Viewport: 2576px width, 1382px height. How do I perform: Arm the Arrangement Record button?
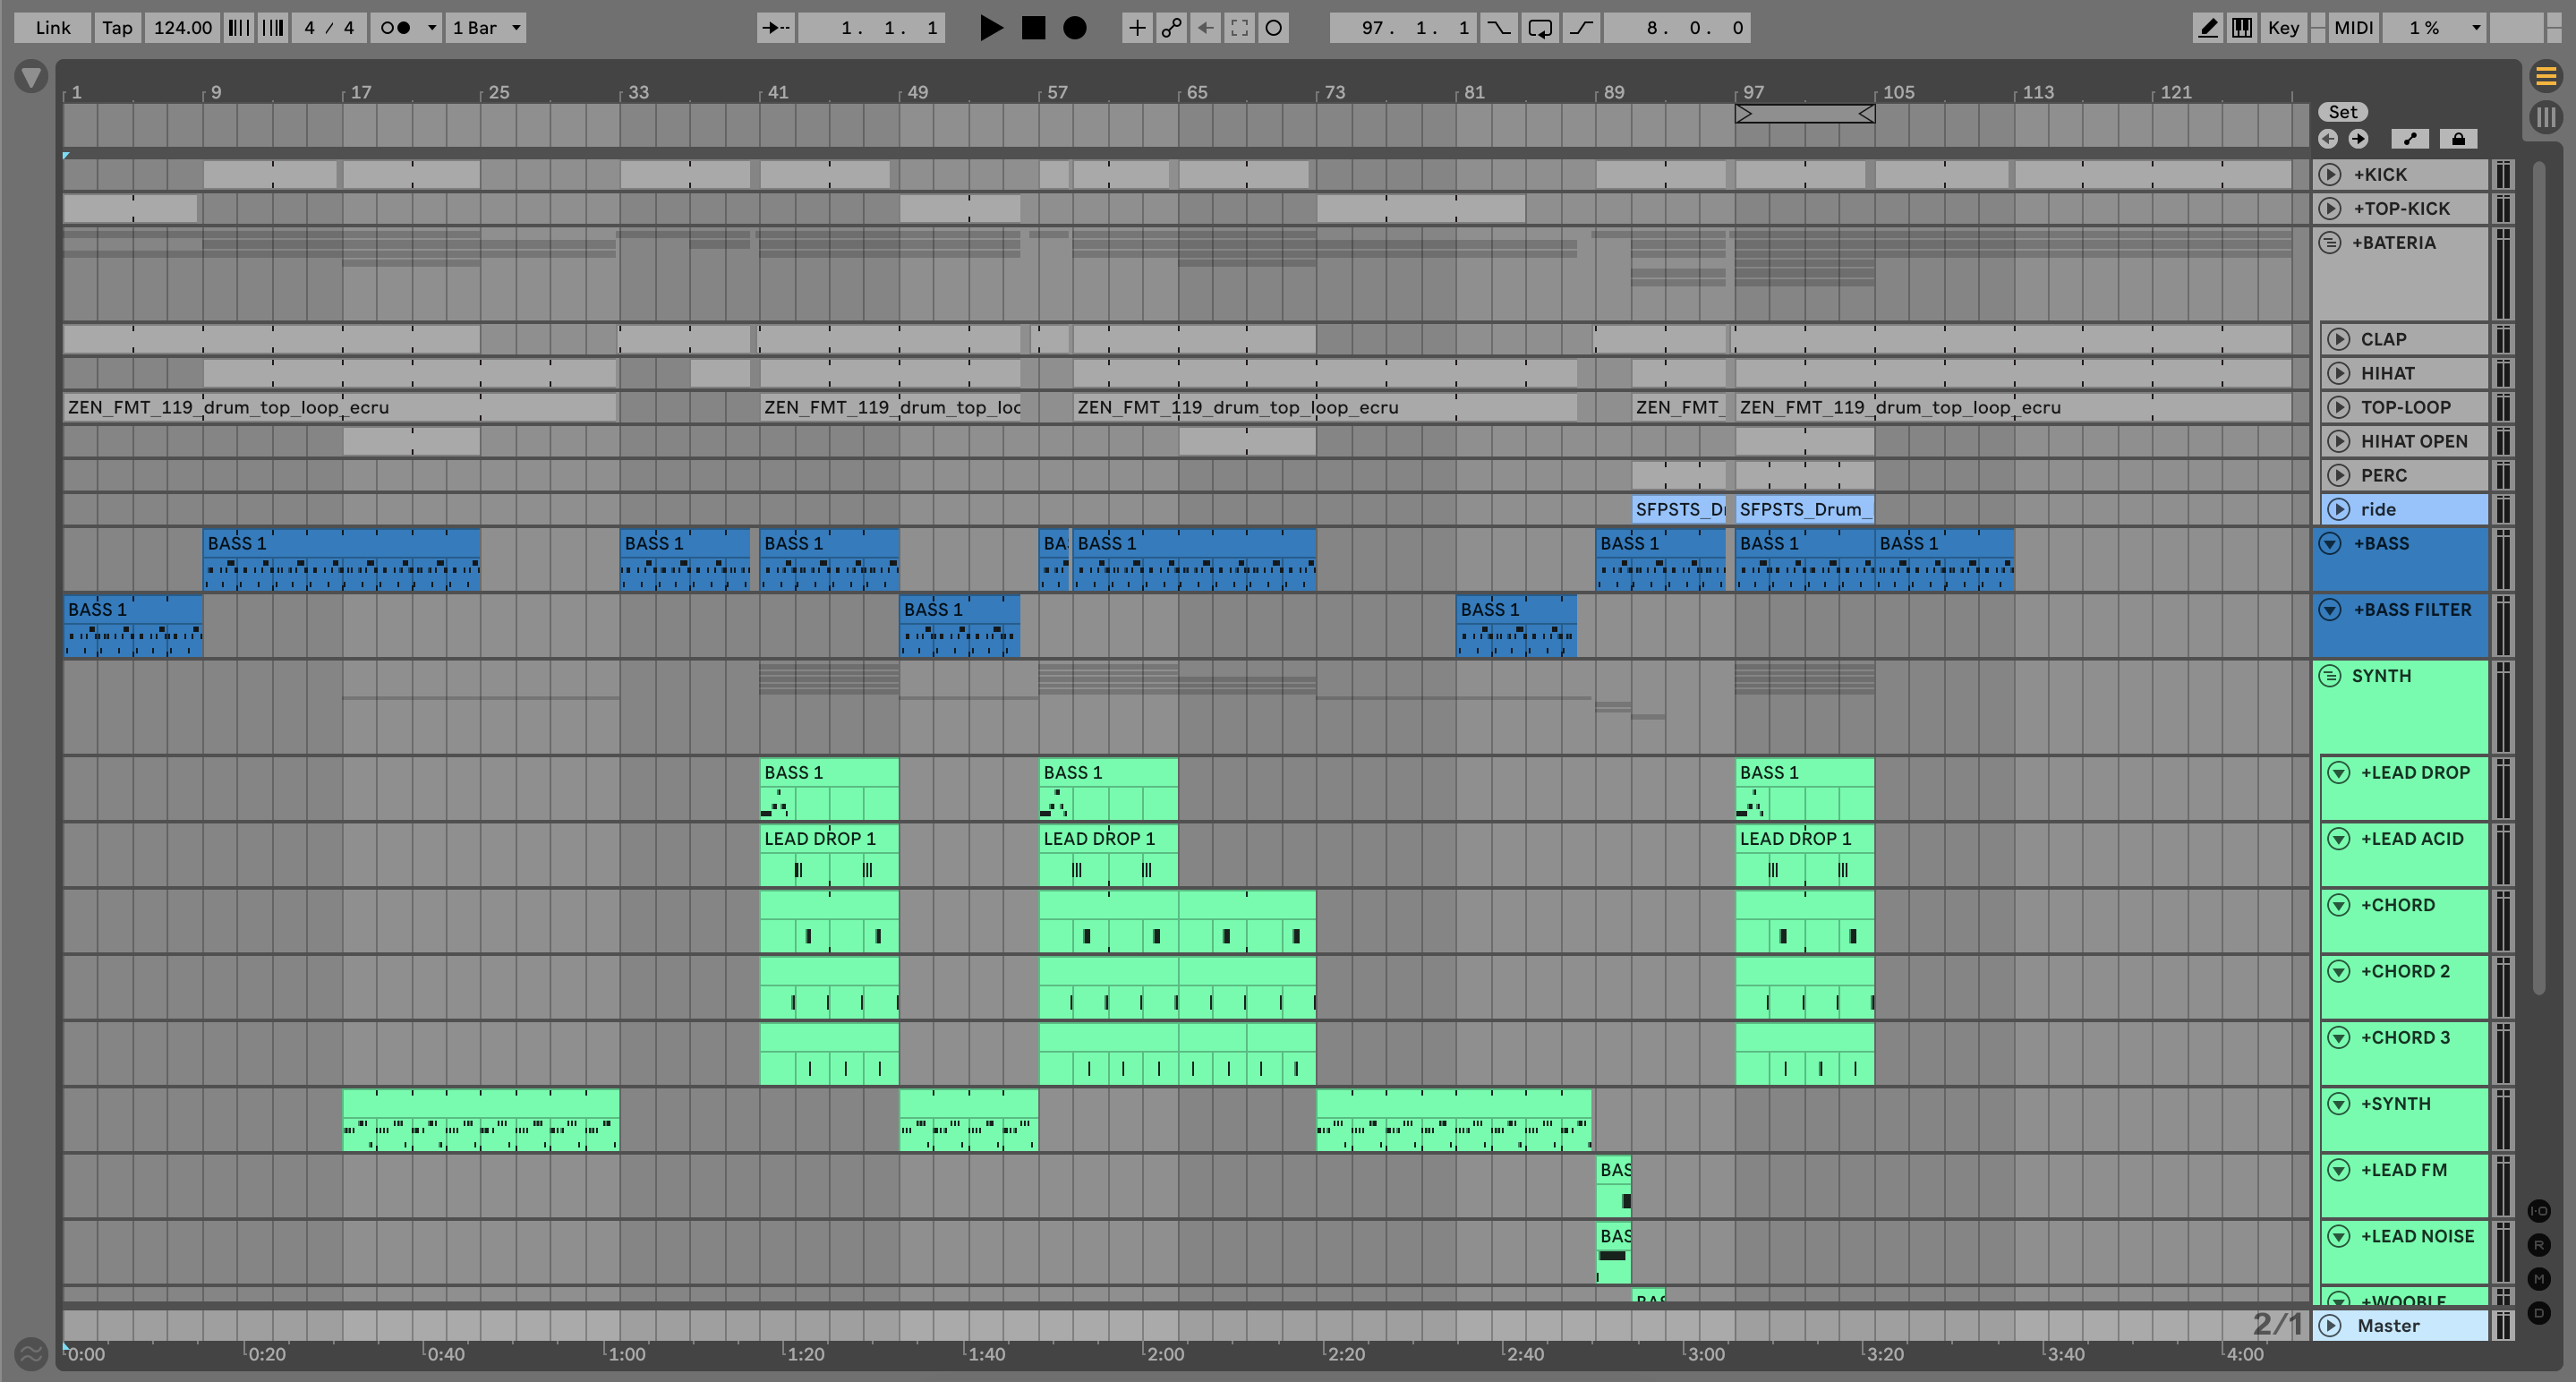1075,28
